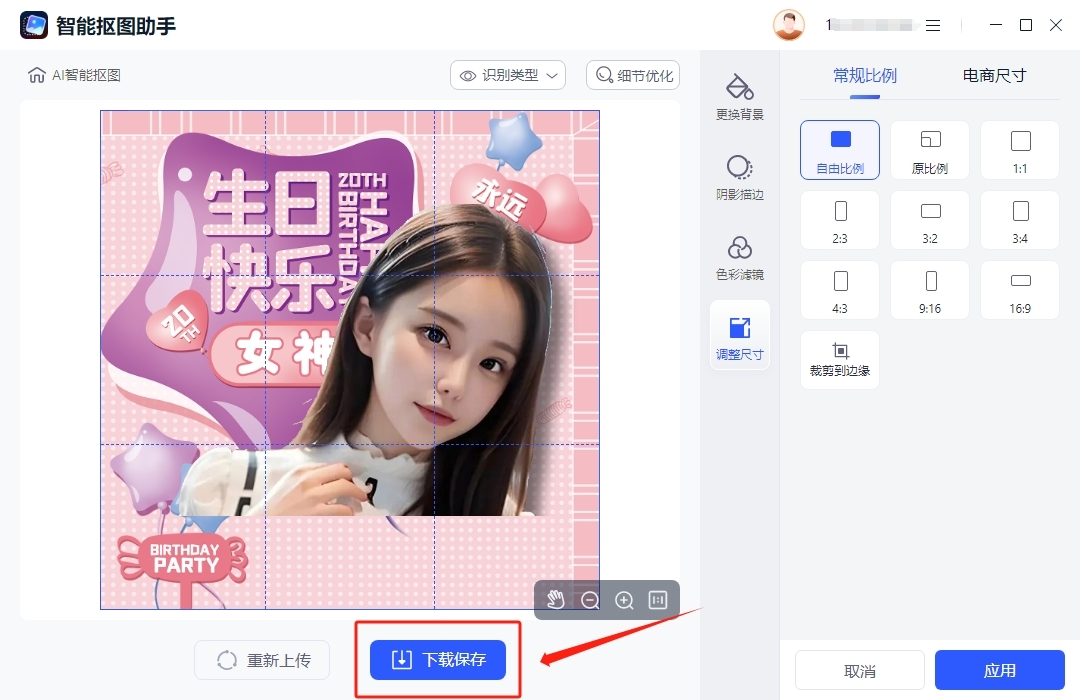Click the zoom in magnifier icon
Viewport: 1080px width, 700px height.
[x=624, y=600]
